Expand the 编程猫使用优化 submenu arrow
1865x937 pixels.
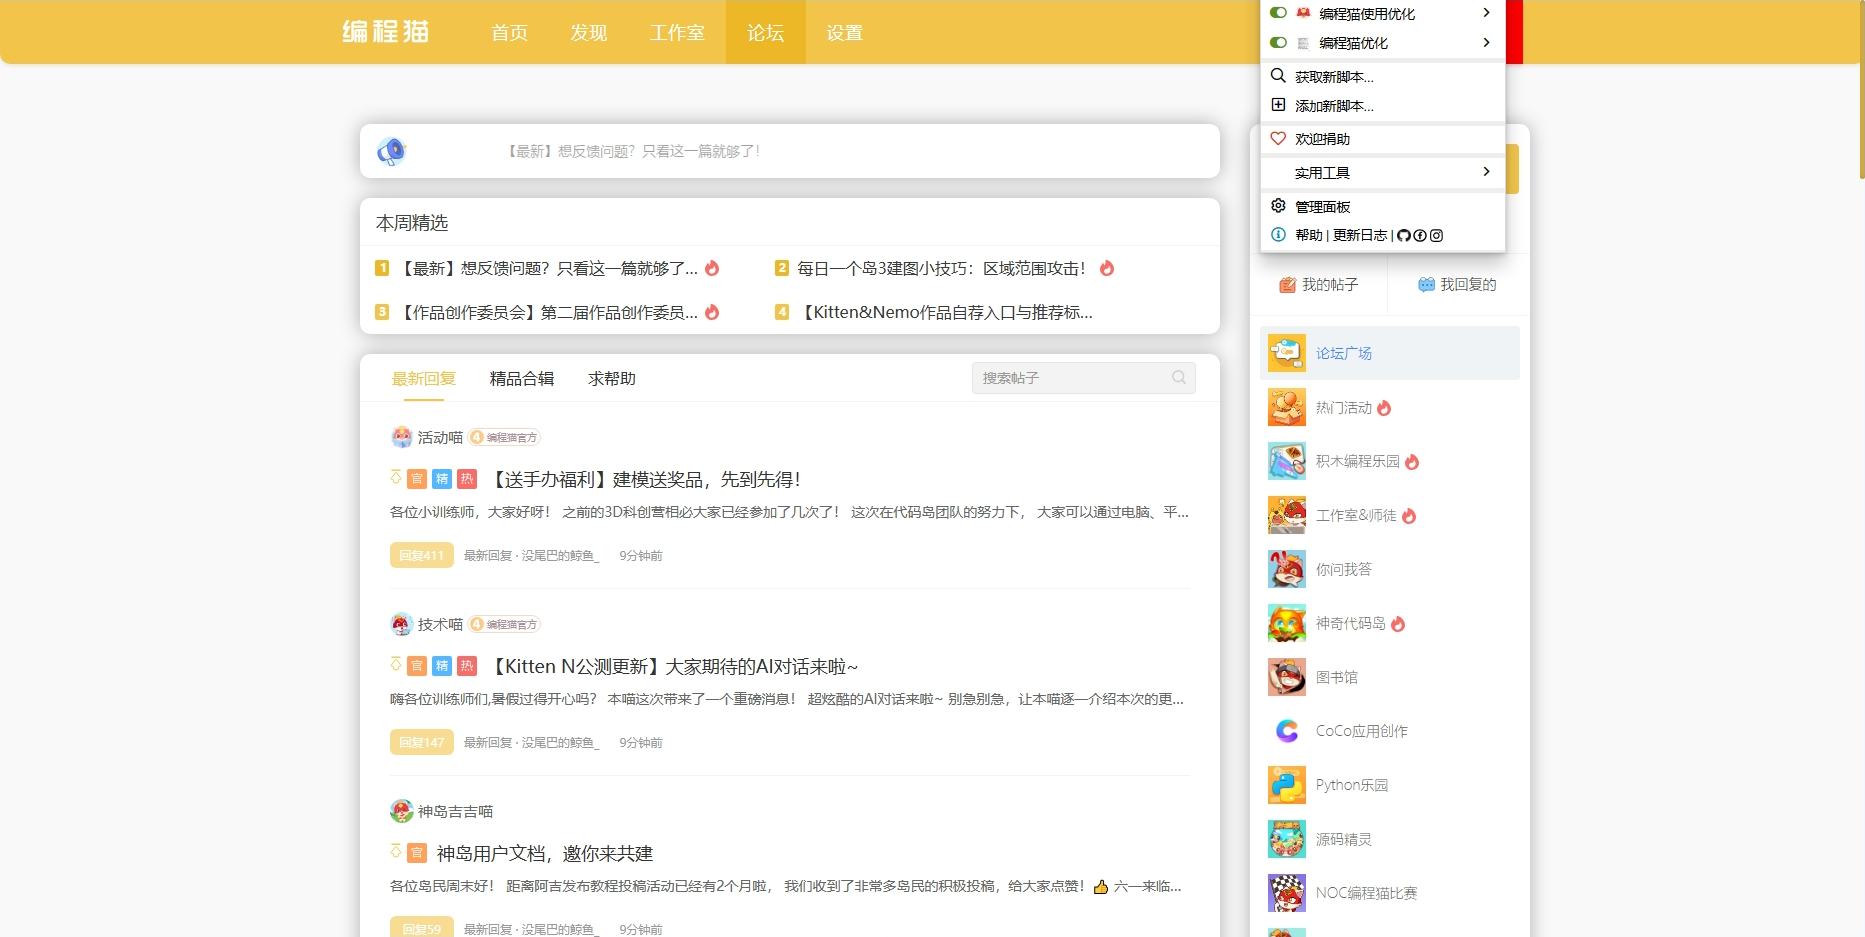pos(1486,13)
